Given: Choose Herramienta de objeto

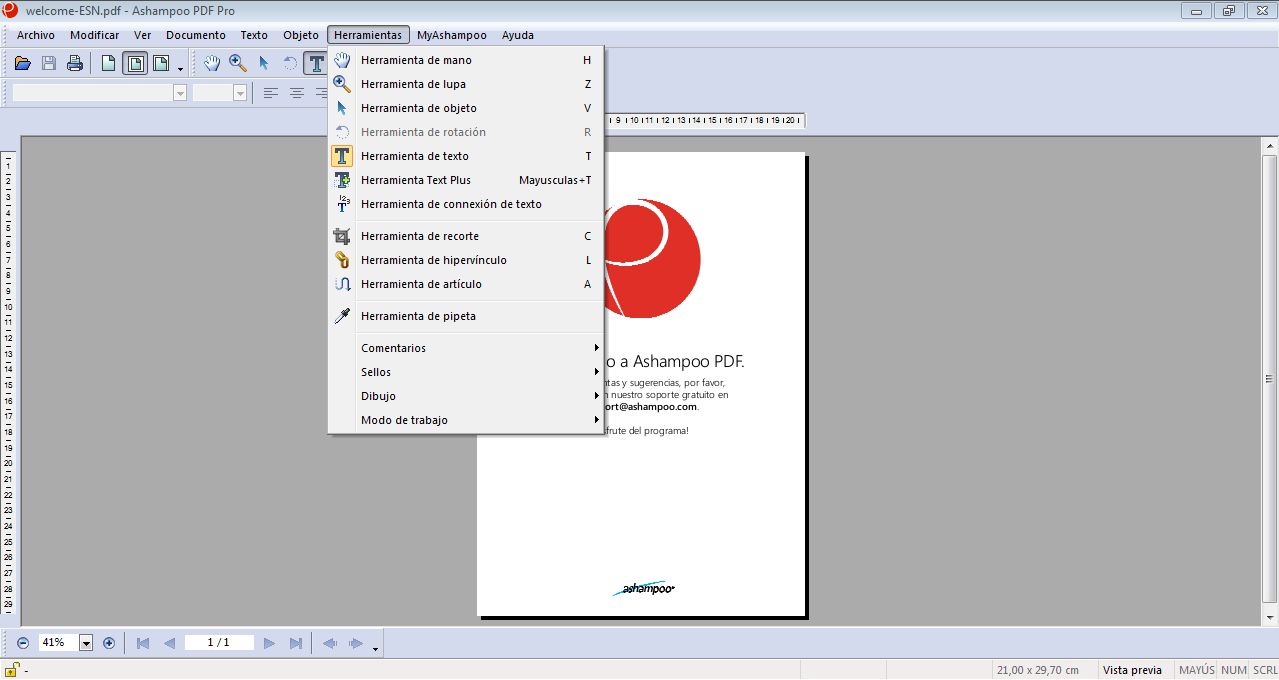Looking at the screenshot, I should tap(466, 108).
